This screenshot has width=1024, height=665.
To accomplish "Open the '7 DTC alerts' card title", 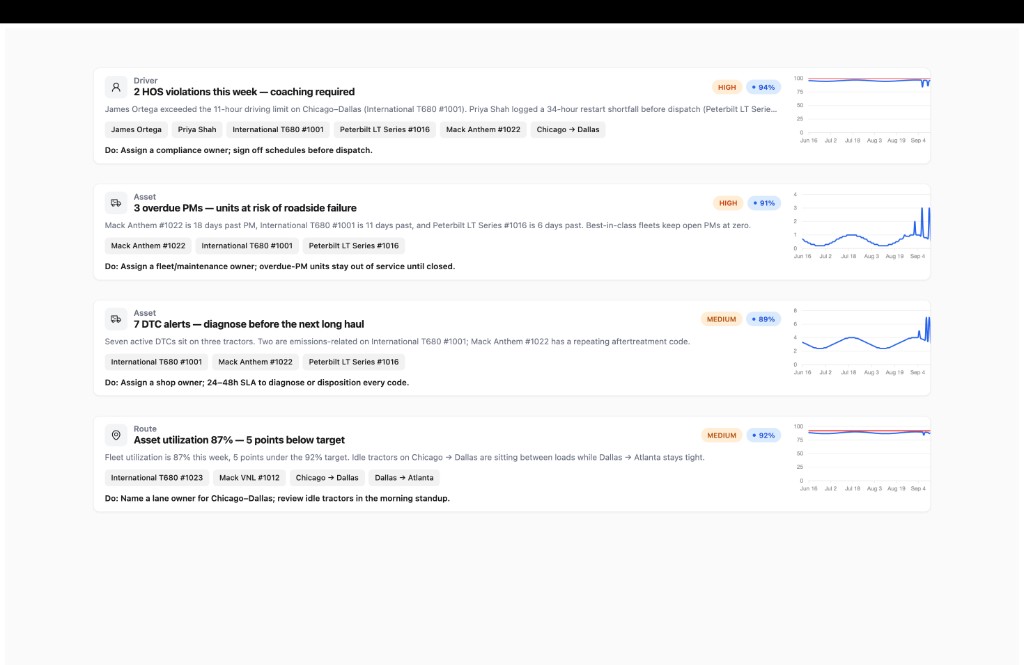I will (249, 324).
